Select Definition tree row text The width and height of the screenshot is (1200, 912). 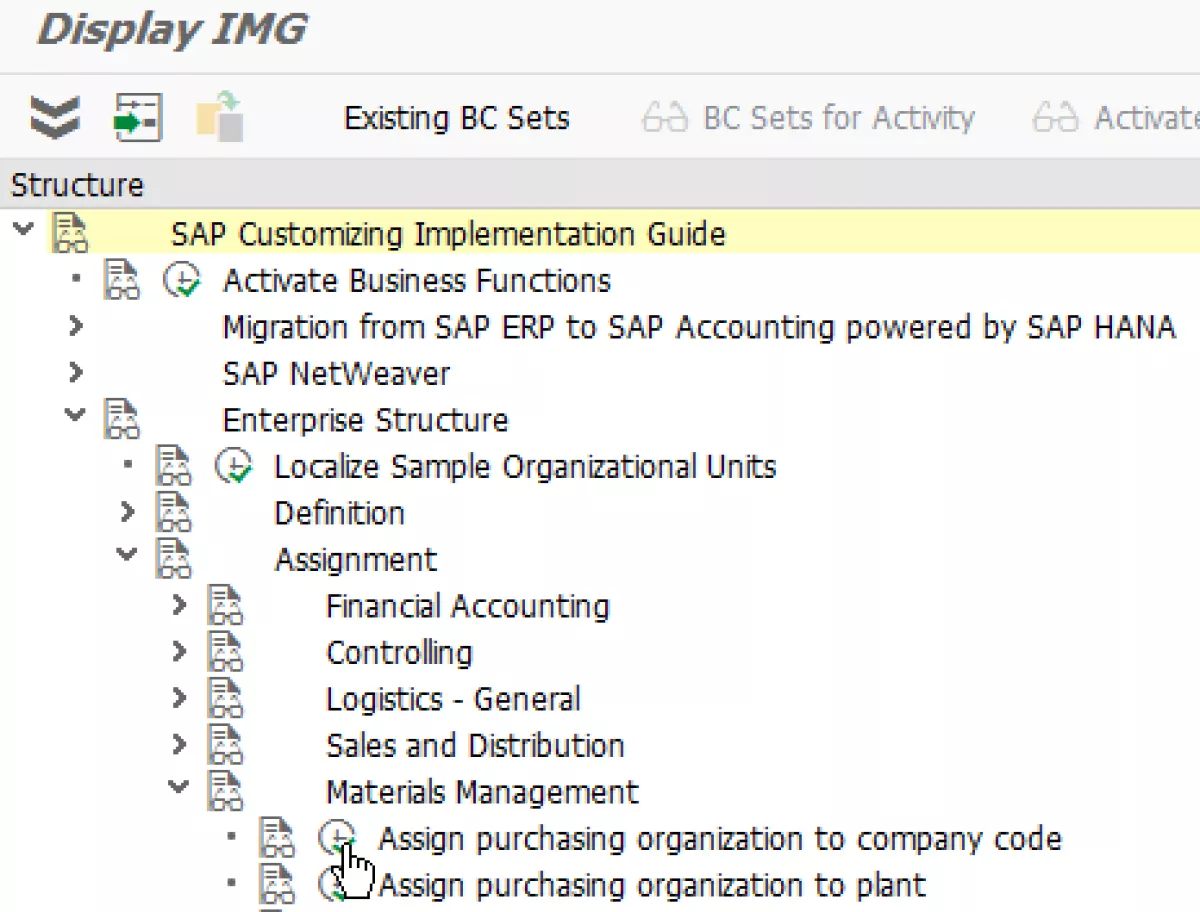340,513
